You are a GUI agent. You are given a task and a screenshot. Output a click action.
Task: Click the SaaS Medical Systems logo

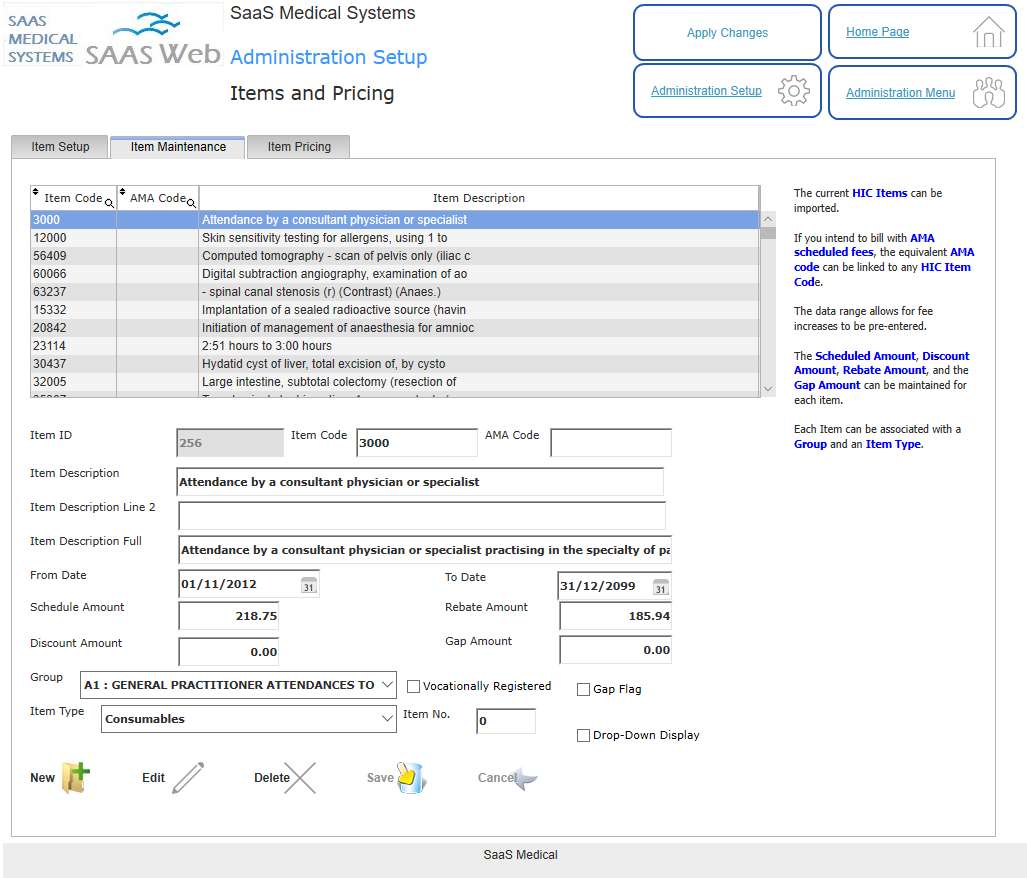click(113, 36)
